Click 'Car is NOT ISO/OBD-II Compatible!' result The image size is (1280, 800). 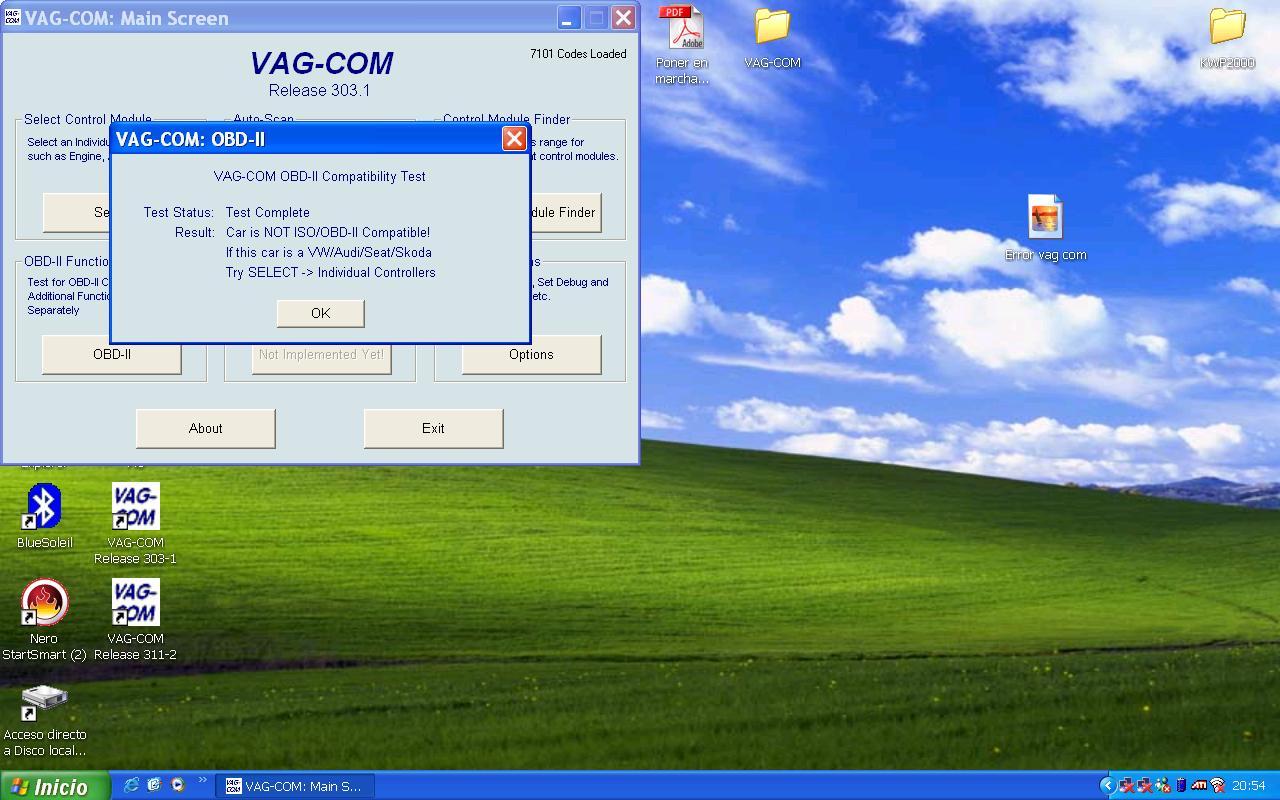click(328, 232)
